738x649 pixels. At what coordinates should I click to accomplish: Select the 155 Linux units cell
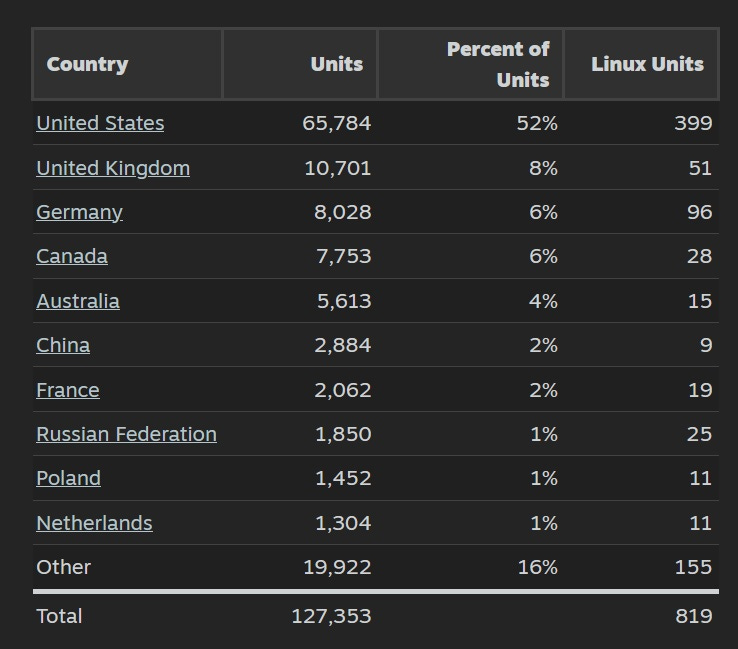point(693,567)
